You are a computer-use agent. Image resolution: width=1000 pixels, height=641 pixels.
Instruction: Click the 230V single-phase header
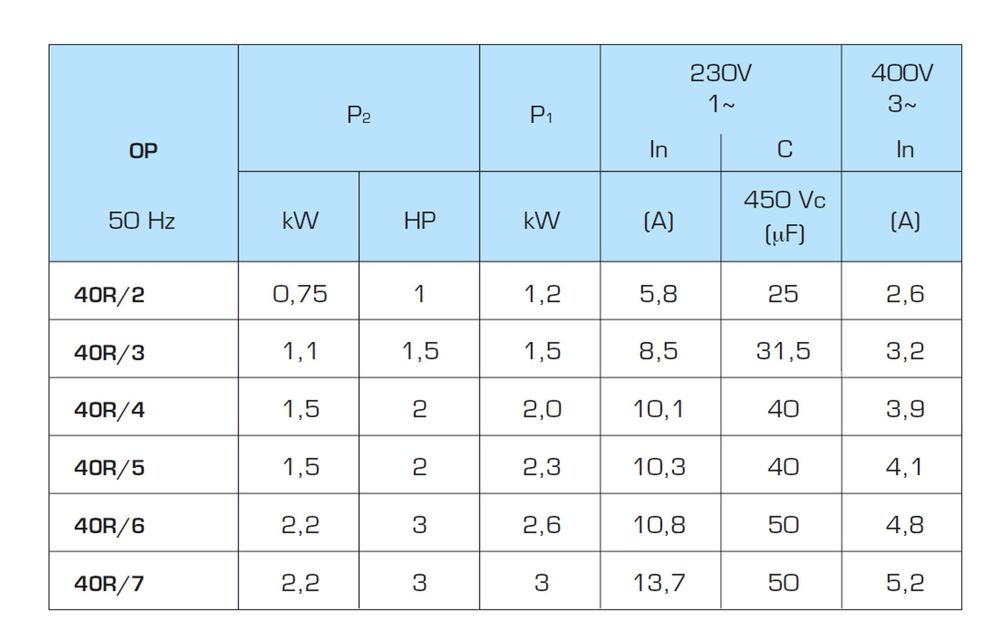(720, 88)
